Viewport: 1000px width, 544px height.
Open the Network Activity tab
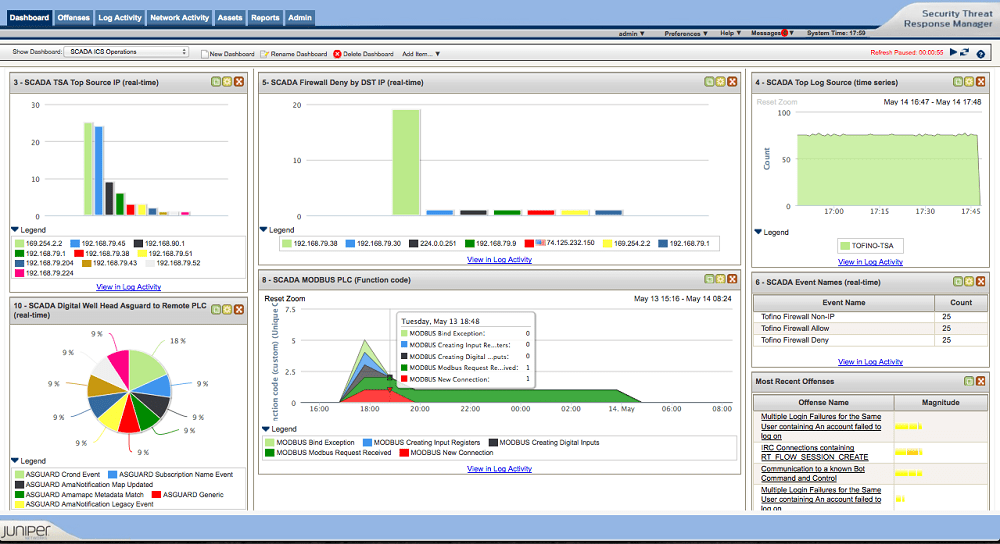pos(179,18)
